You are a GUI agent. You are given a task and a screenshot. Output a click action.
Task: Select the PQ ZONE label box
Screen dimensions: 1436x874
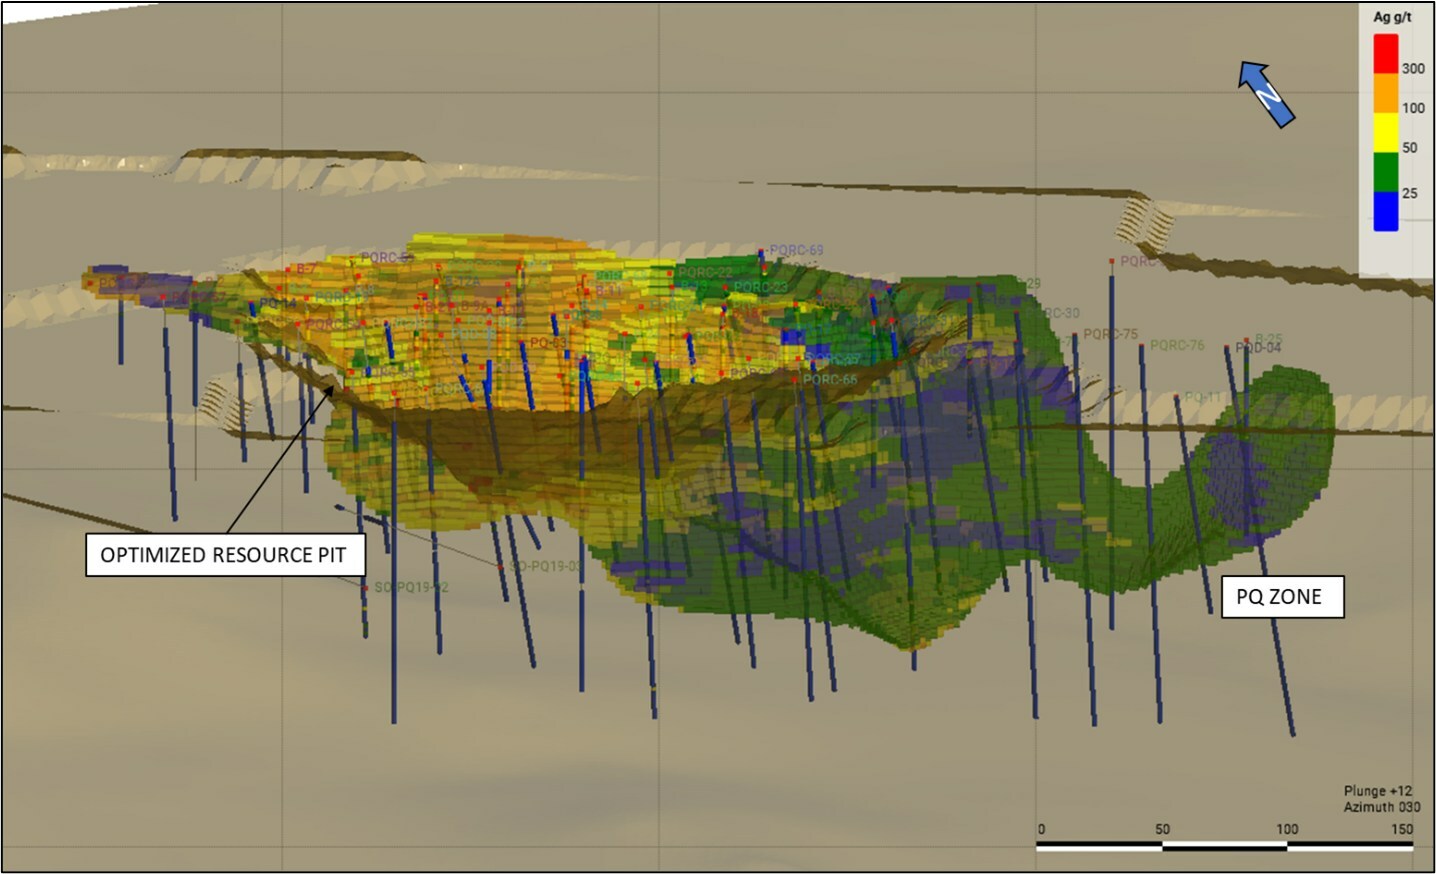[1280, 597]
